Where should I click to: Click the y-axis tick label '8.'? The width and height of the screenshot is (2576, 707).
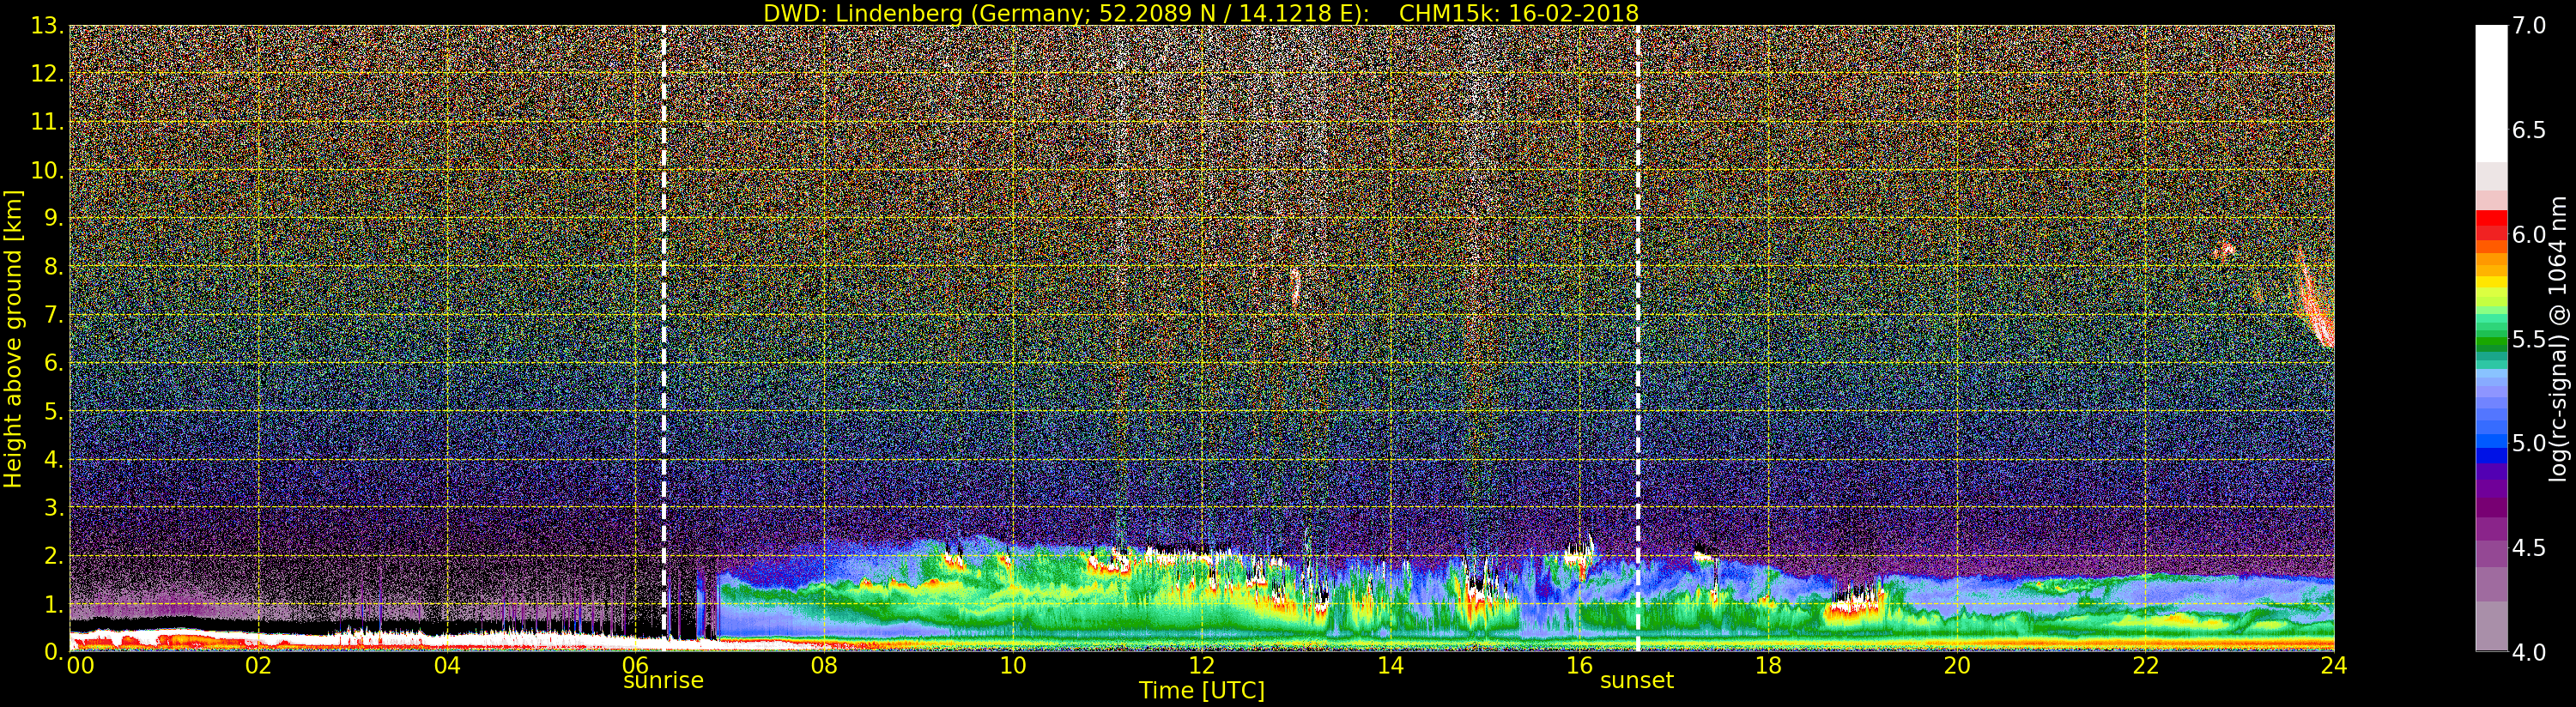[x=53, y=267]
